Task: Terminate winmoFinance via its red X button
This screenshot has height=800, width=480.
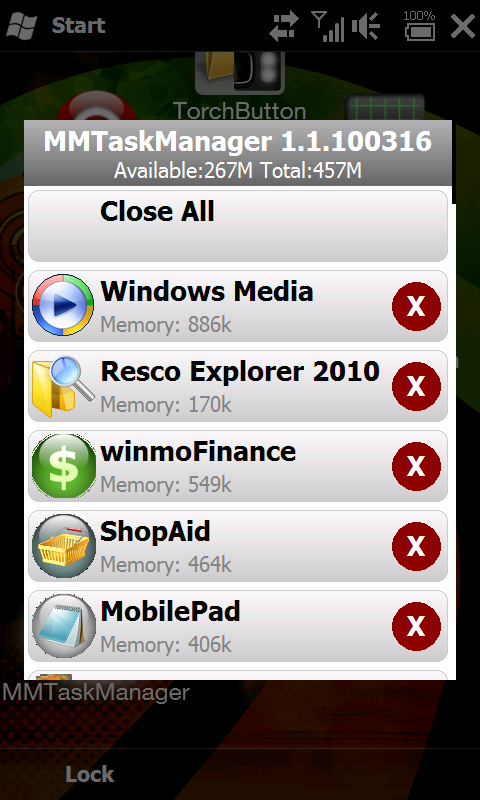Action: click(416, 467)
